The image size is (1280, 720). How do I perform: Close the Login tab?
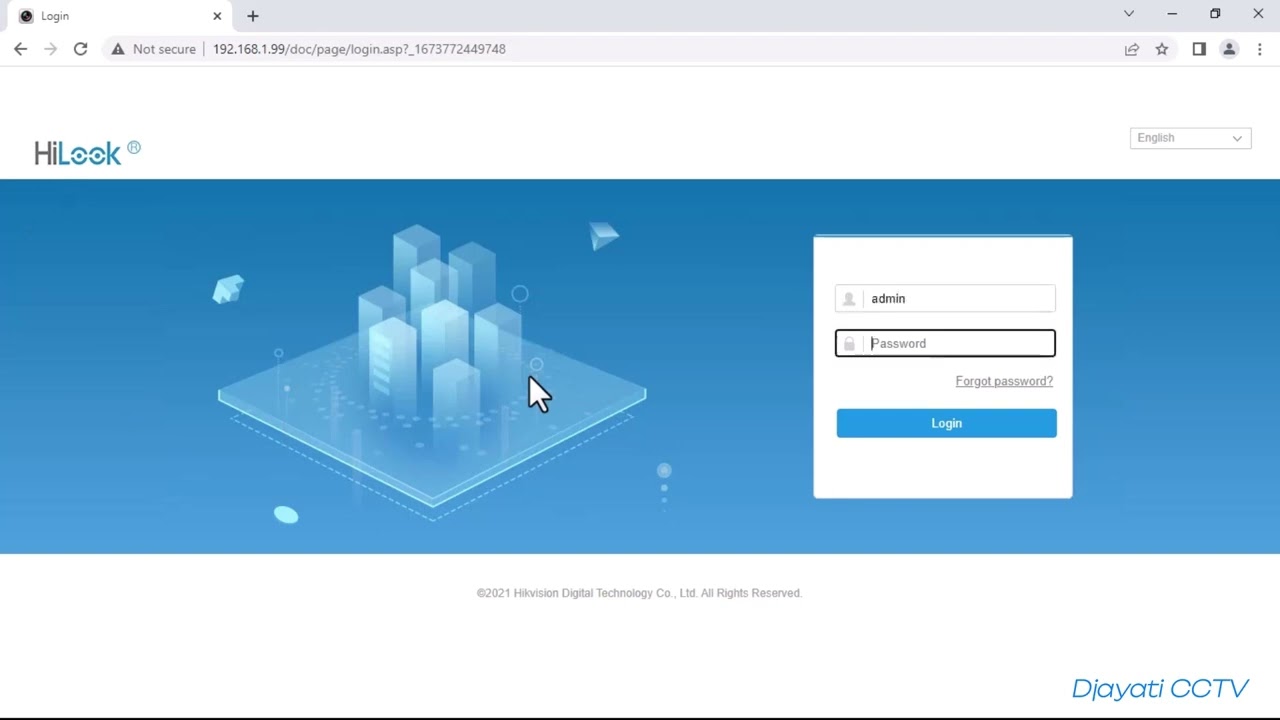[x=217, y=16]
